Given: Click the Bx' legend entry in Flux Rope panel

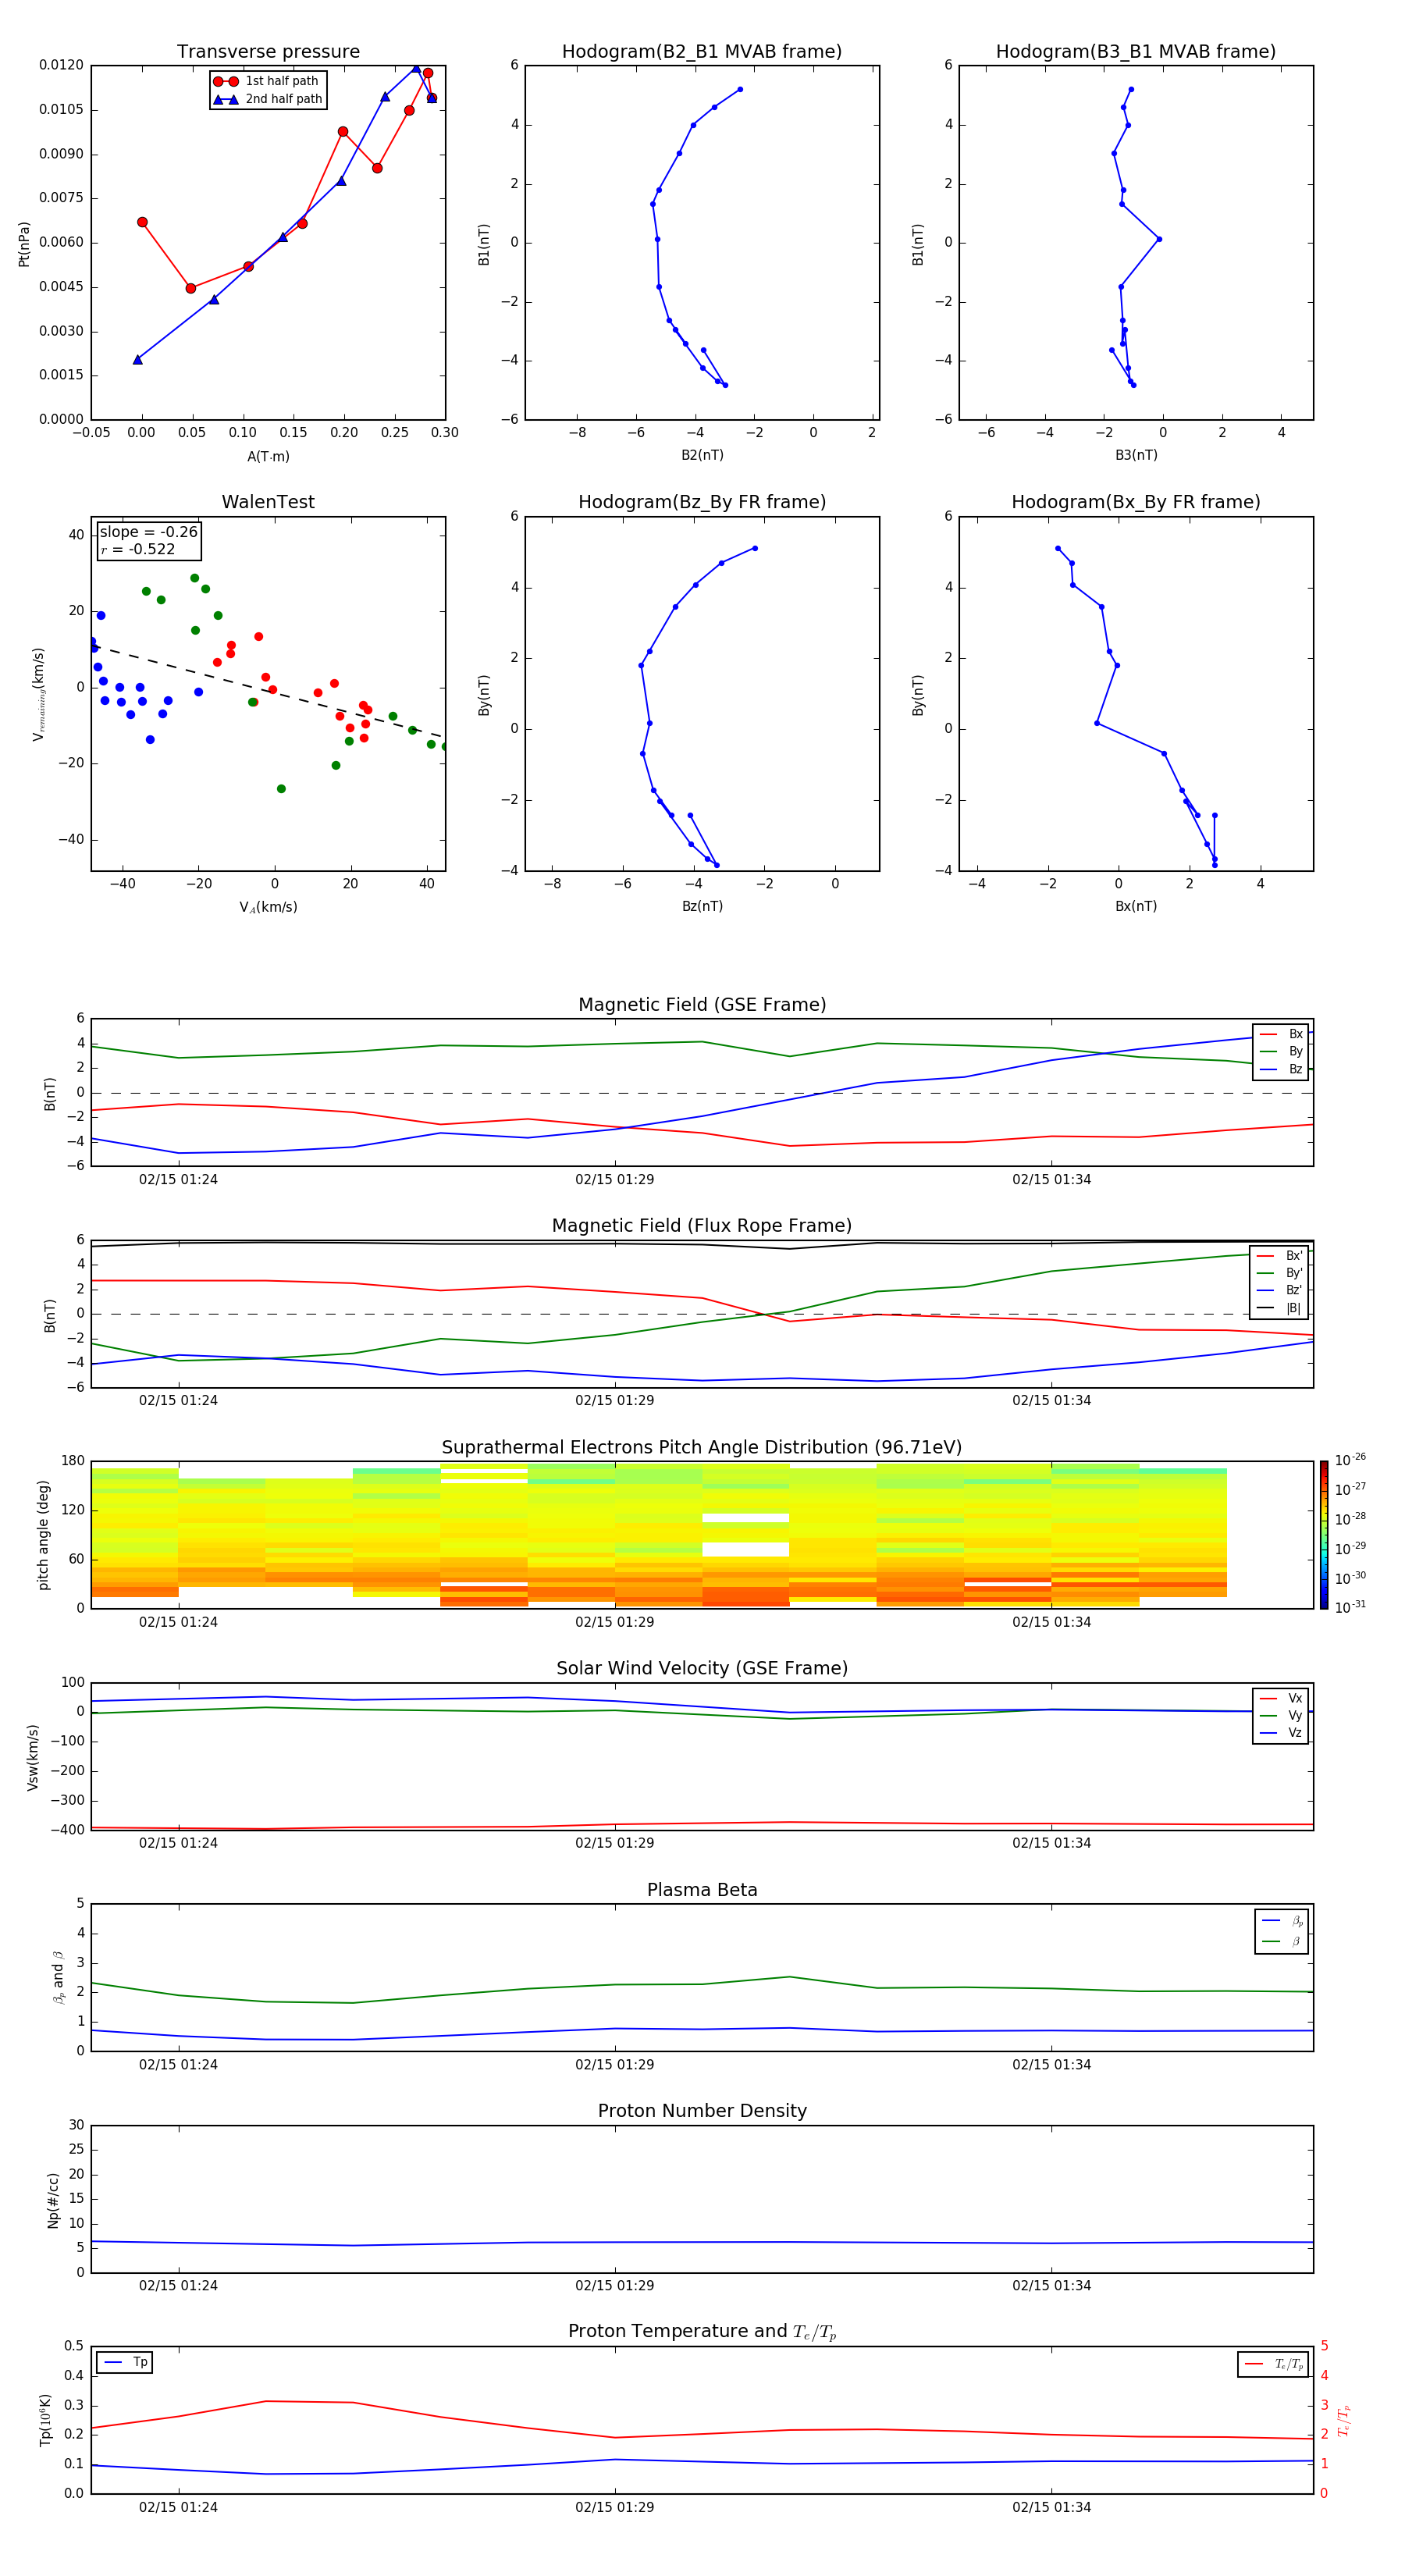Looking at the screenshot, I should (x=1279, y=1256).
